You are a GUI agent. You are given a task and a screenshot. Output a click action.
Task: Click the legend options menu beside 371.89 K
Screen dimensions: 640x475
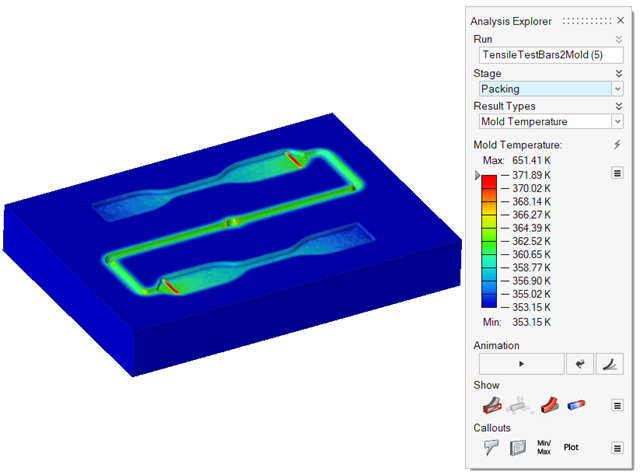click(x=617, y=174)
